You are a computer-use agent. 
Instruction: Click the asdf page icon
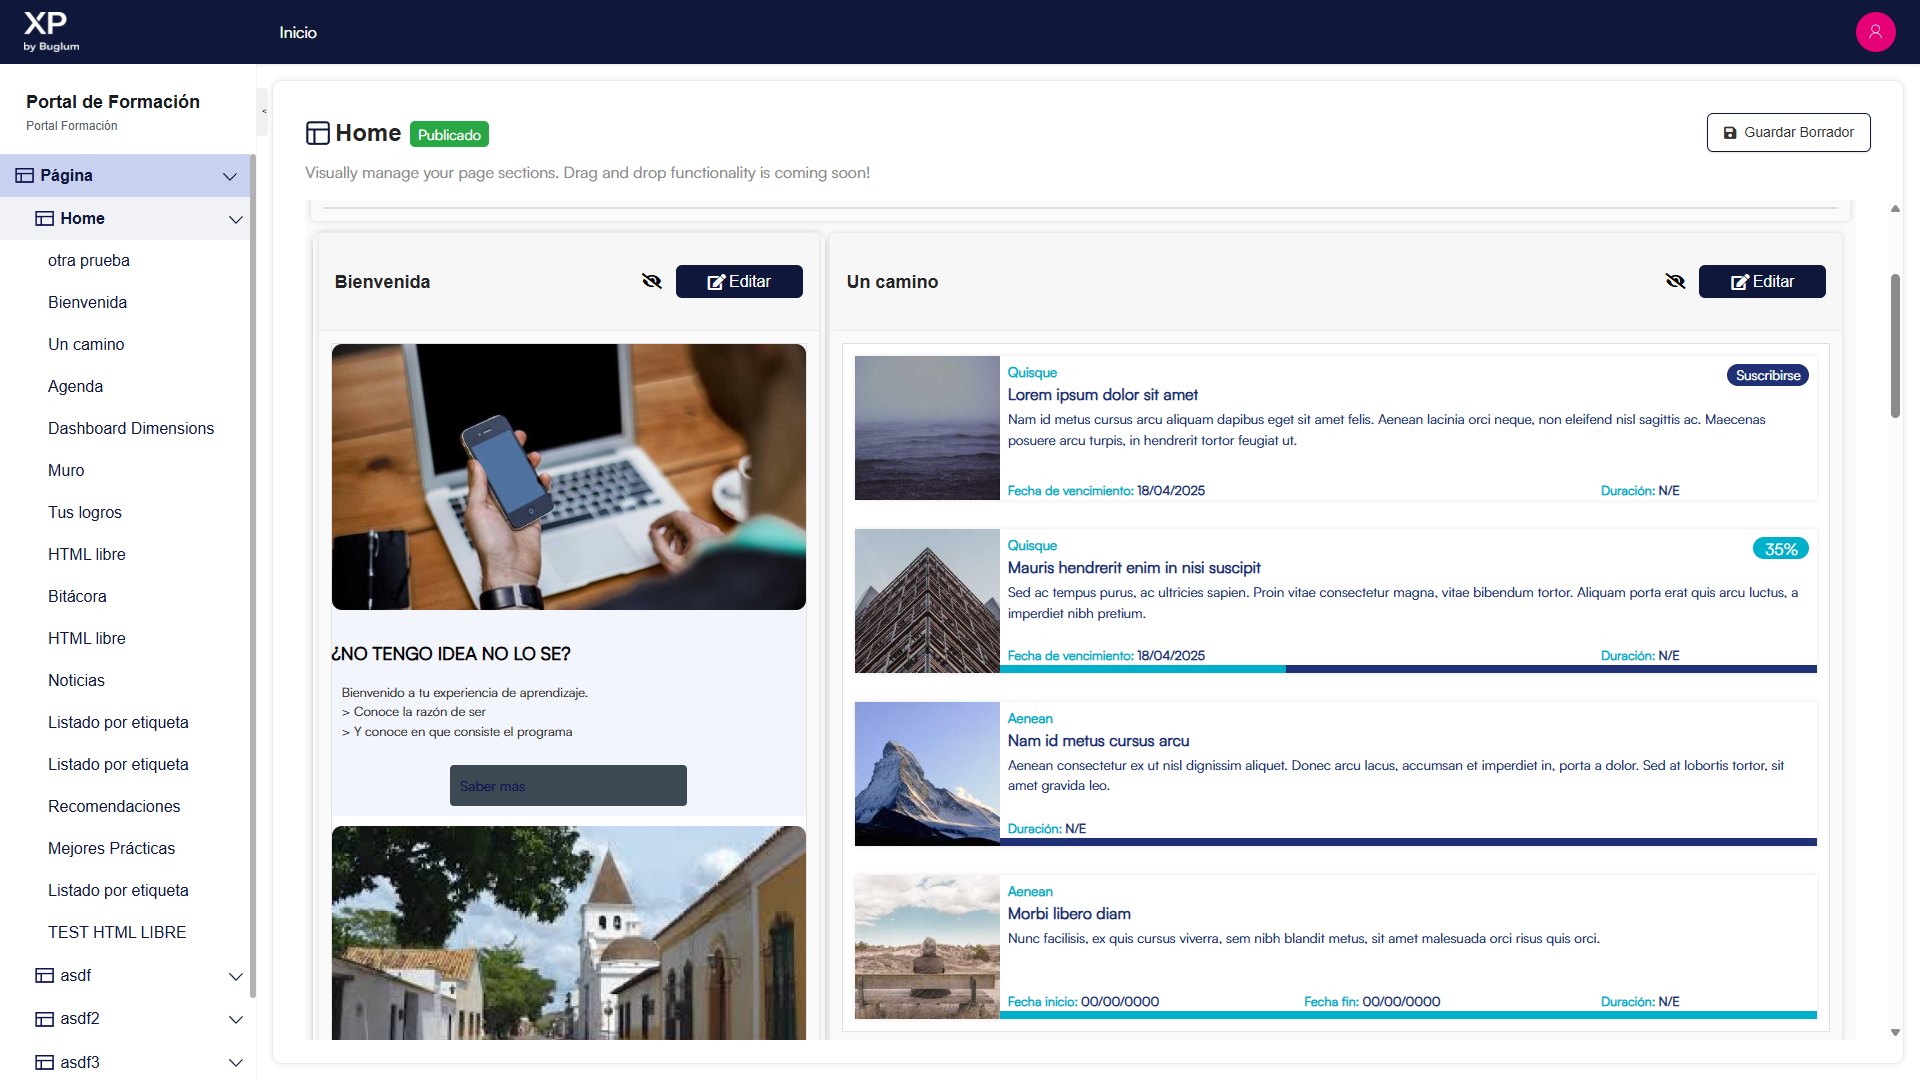click(x=45, y=976)
